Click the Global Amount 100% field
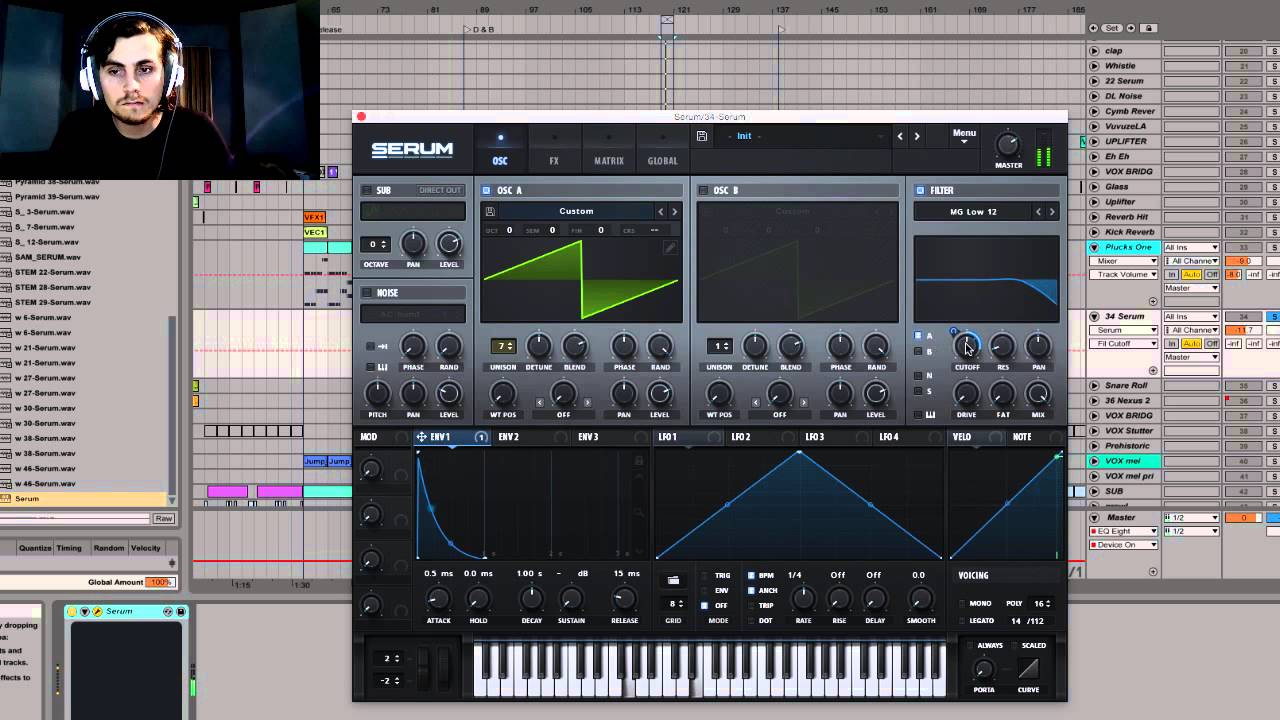Image resolution: width=1280 pixels, height=720 pixels. pos(160,582)
